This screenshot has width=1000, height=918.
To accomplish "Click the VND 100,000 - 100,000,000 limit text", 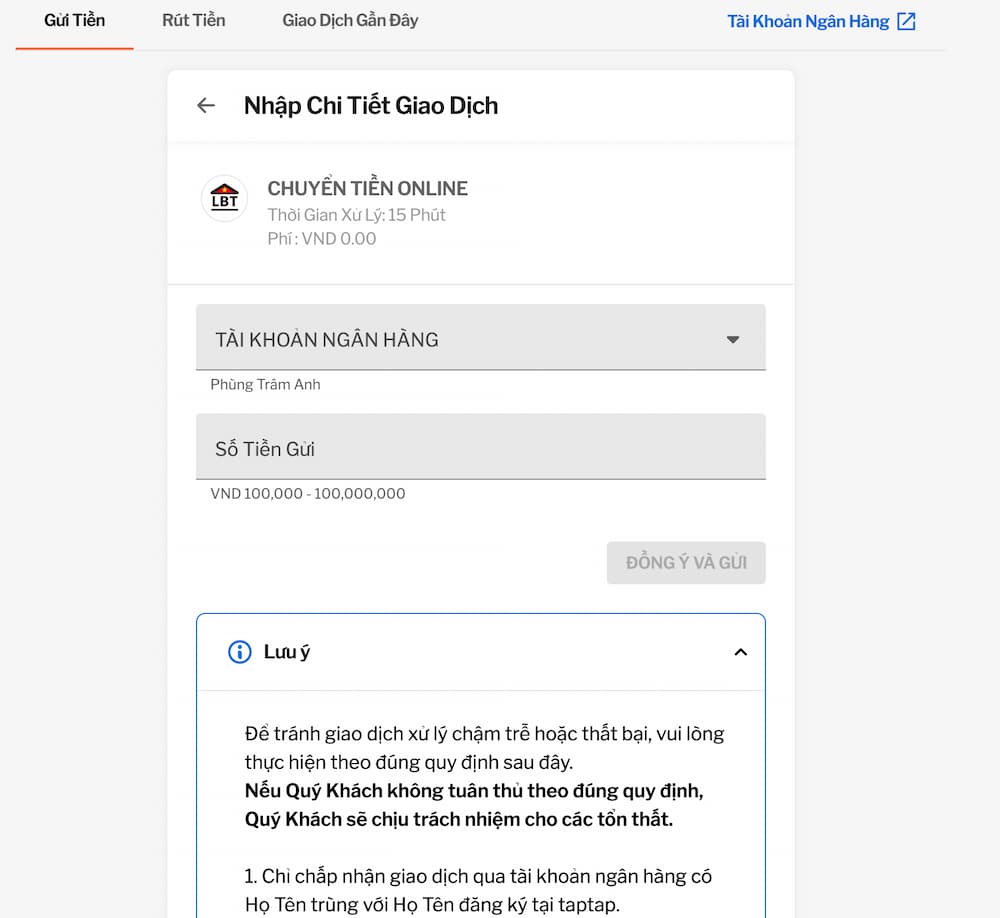I will click(306, 493).
